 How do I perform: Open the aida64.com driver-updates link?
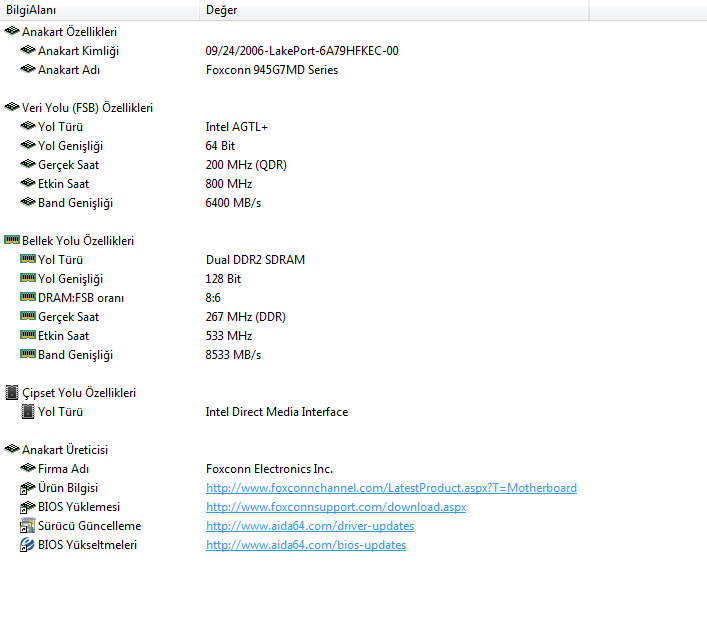coord(310,526)
